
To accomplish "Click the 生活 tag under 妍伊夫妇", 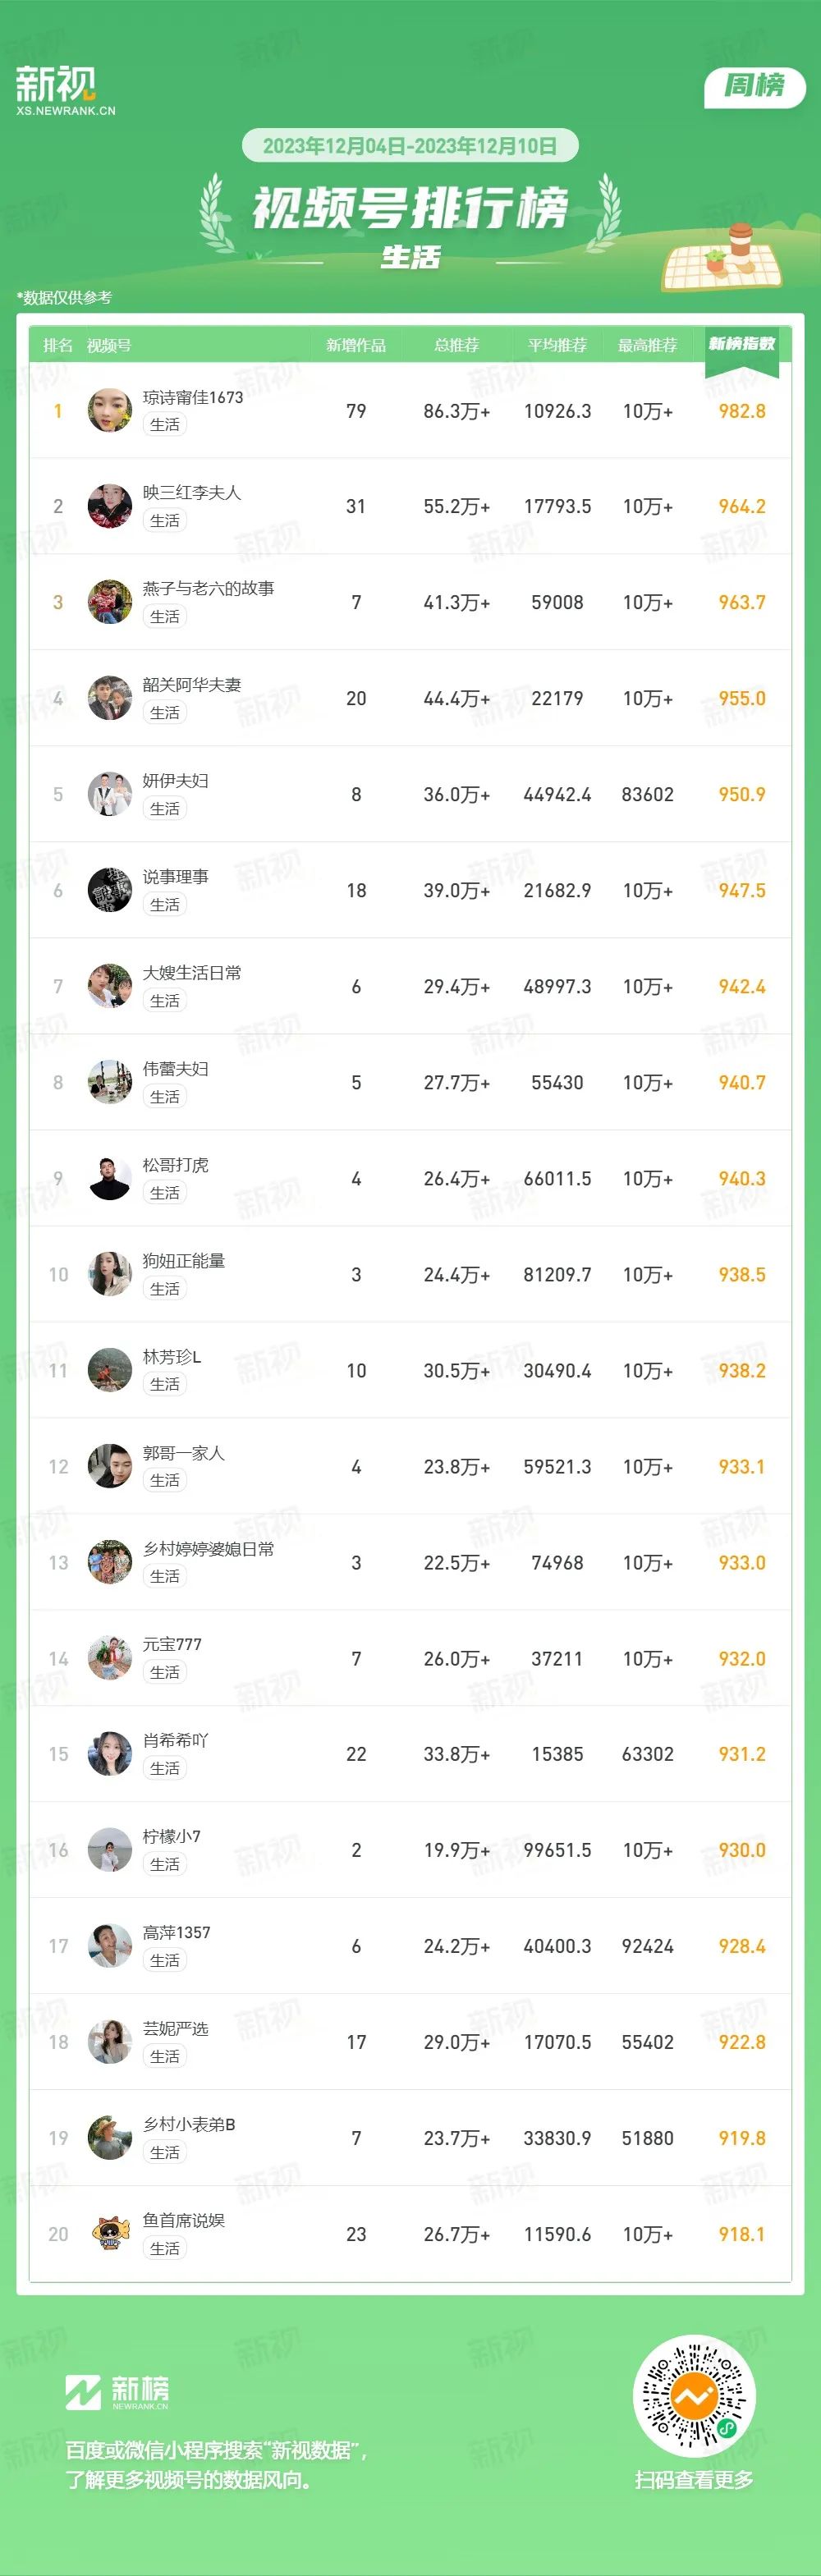I will [x=165, y=809].
